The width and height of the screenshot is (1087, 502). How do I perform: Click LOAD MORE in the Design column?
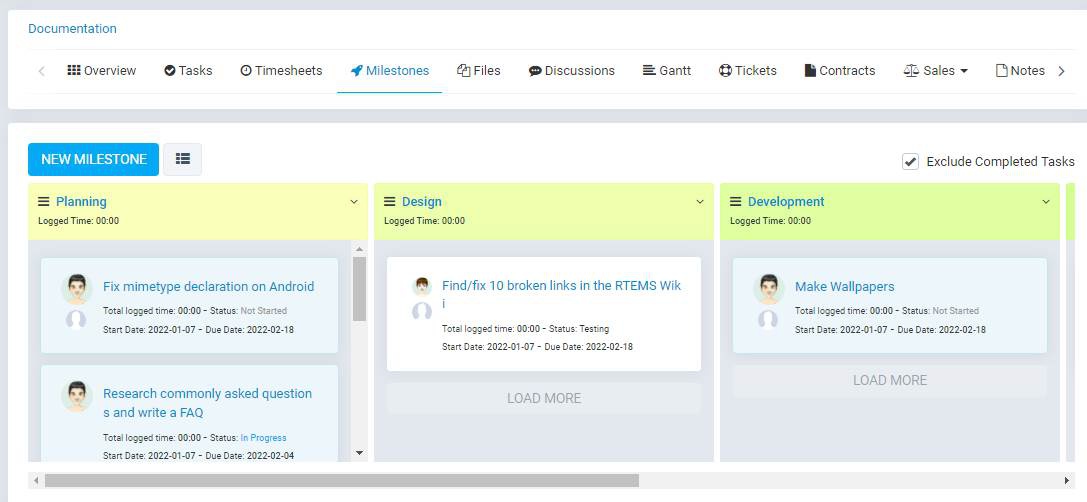pyautogui.click(x=543, y=398)
